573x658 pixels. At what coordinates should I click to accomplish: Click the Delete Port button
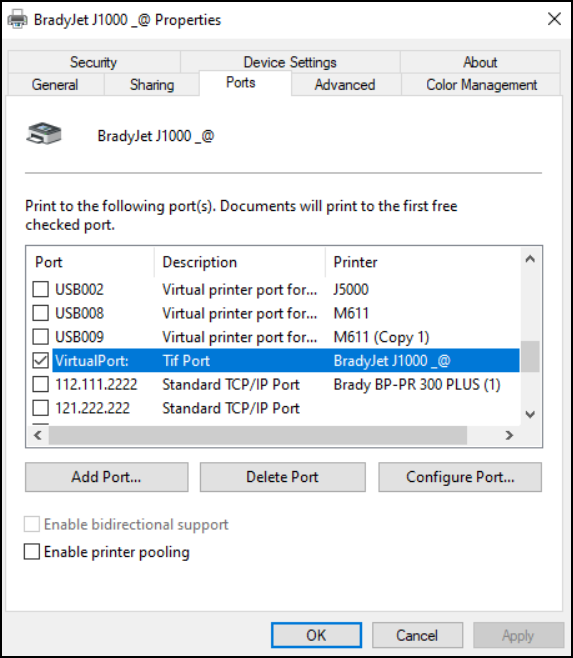[x=283, y=477]
